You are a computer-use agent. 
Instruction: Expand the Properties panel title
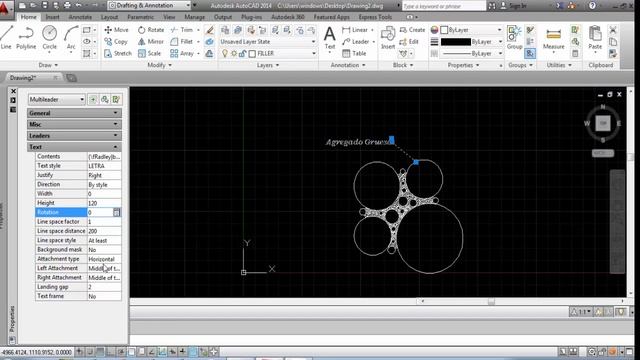pyautogui.click(x=463, y=65)
